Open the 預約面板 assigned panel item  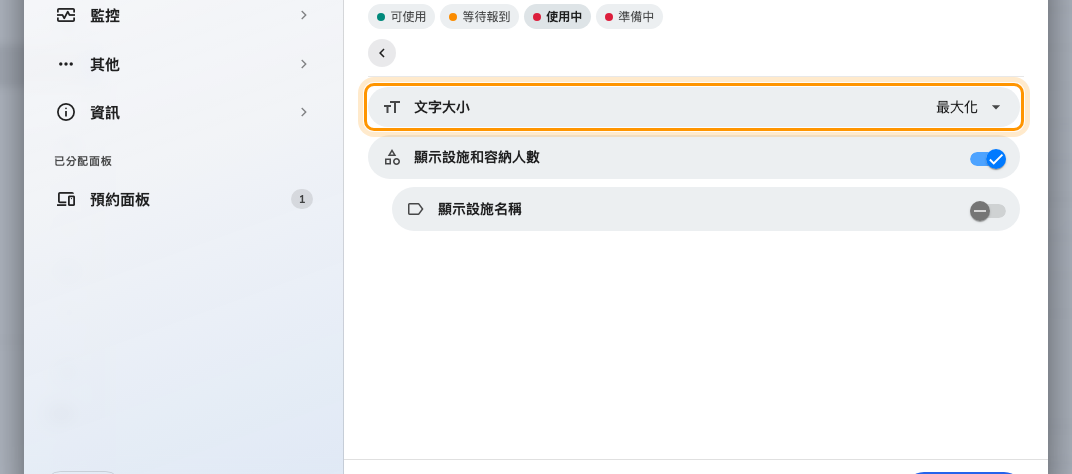(183, 200)
